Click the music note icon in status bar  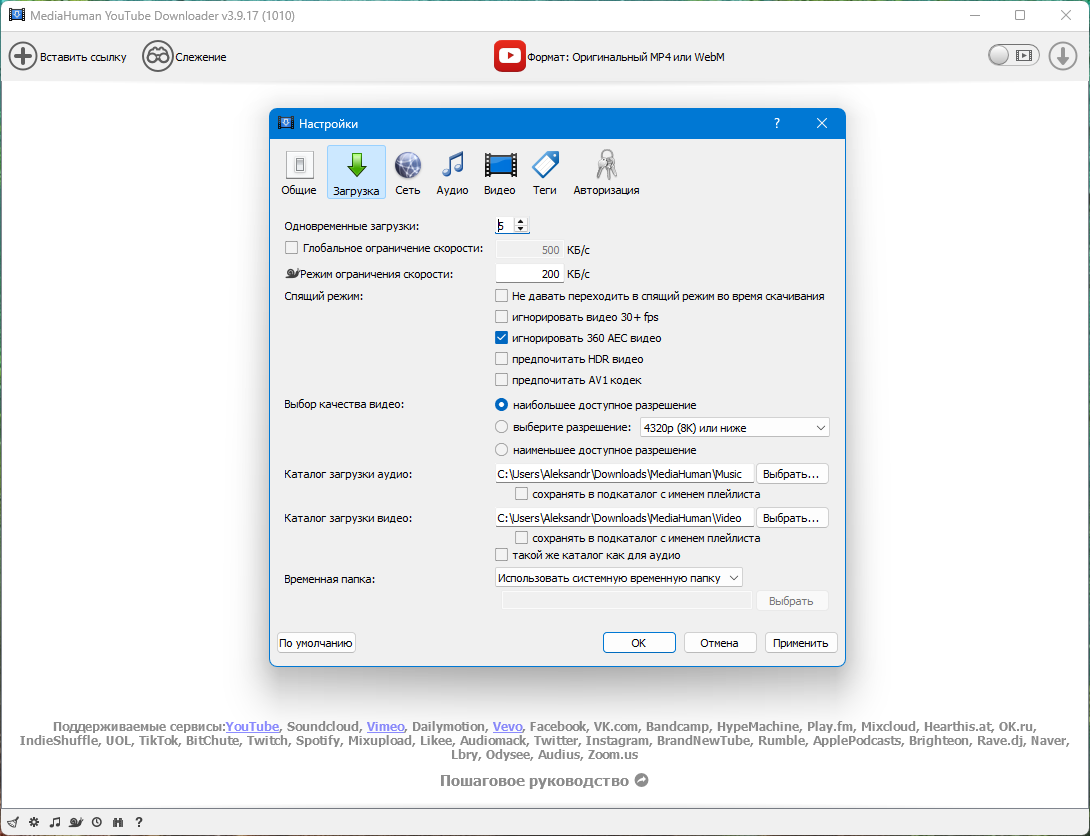tap(55, 822)
